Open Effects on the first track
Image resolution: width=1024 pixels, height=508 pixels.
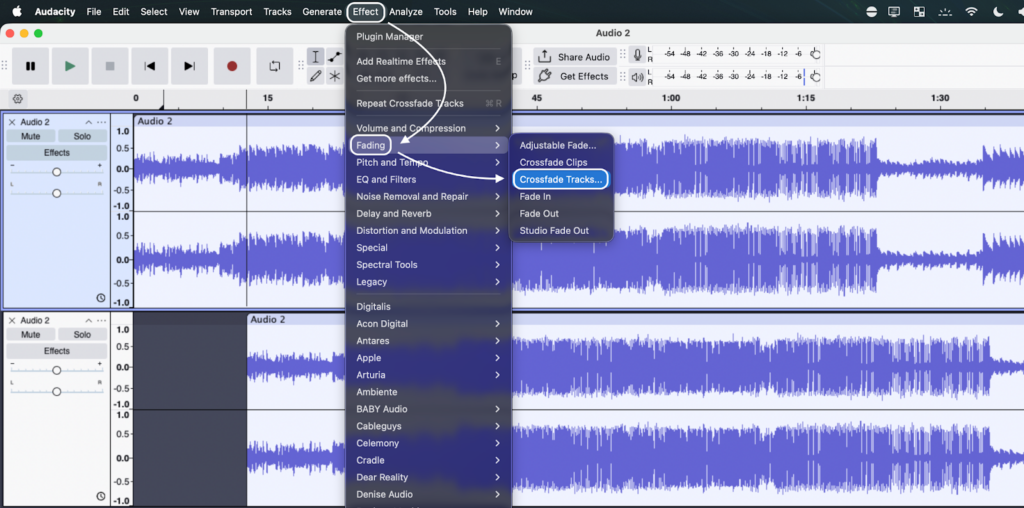click(56, 153)
